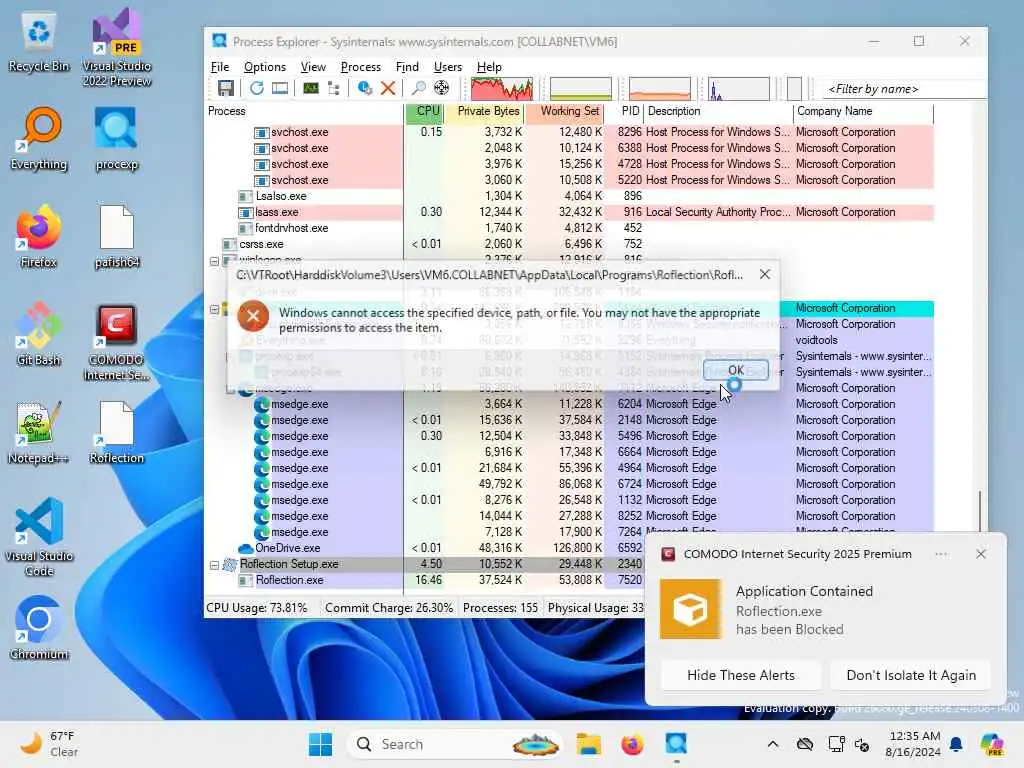Click OK in the error dialog
Viewport: 1024px width, 768px height.
pyautogui.click(x=735, y=370)
